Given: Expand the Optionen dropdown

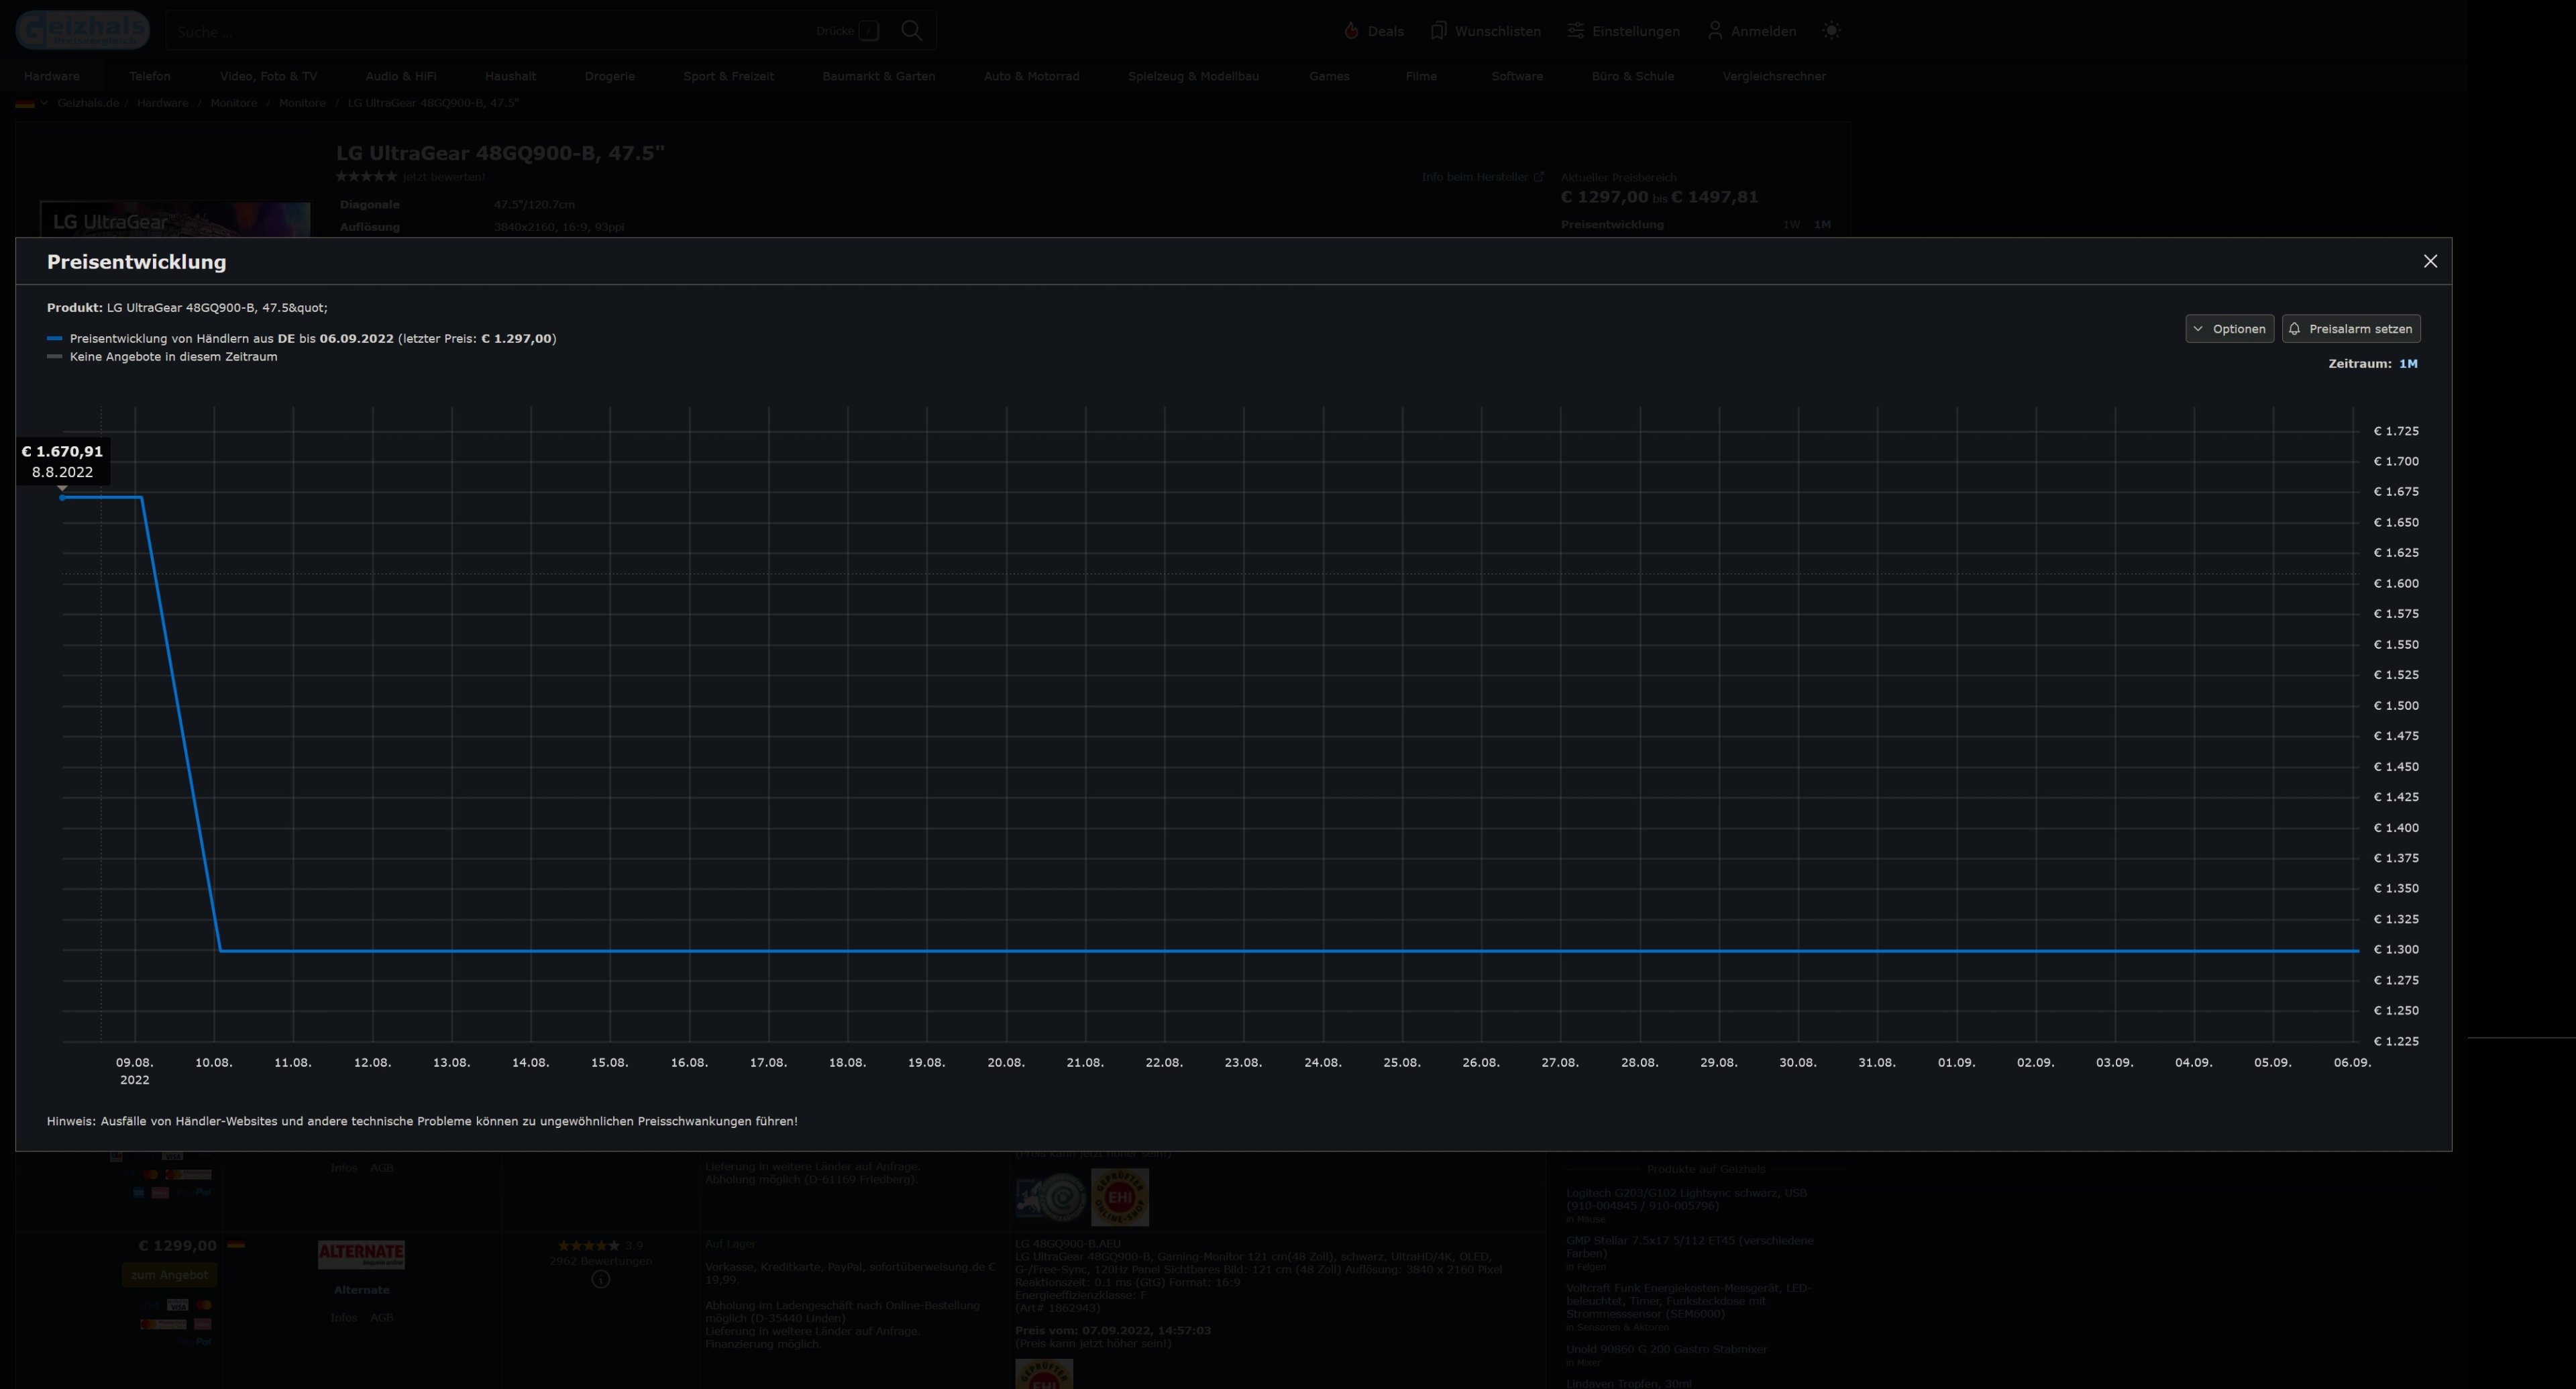Looking at the screenshot, I should pyautogui.click(x=2229, y=329).
